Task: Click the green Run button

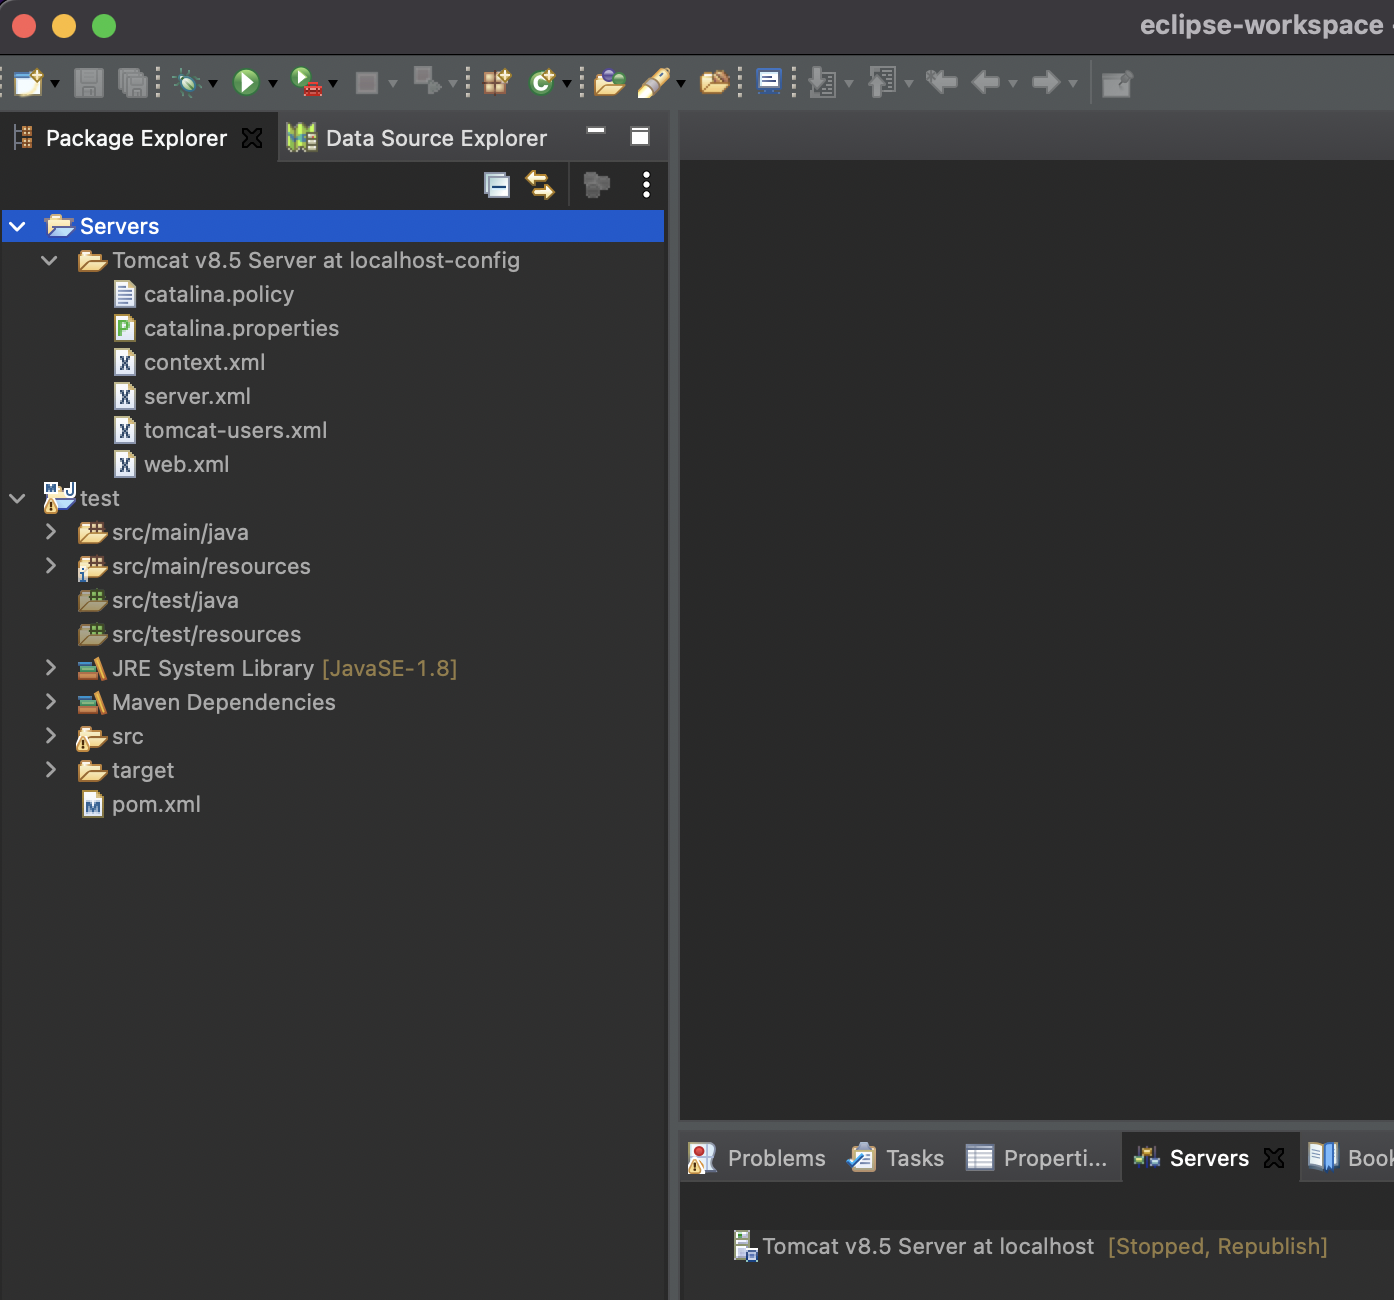Action: [246, 82]
